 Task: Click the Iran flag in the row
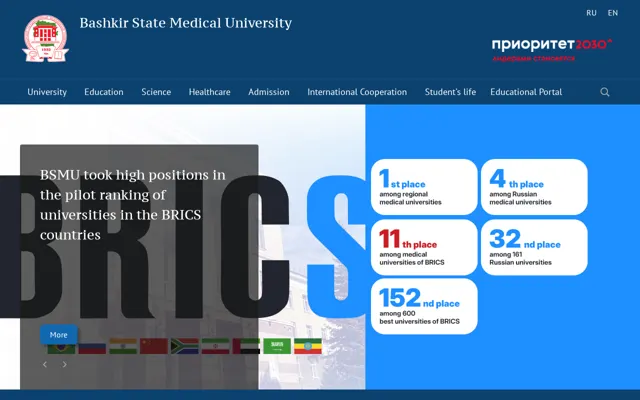pyautogui.click(x=216, y=346)
